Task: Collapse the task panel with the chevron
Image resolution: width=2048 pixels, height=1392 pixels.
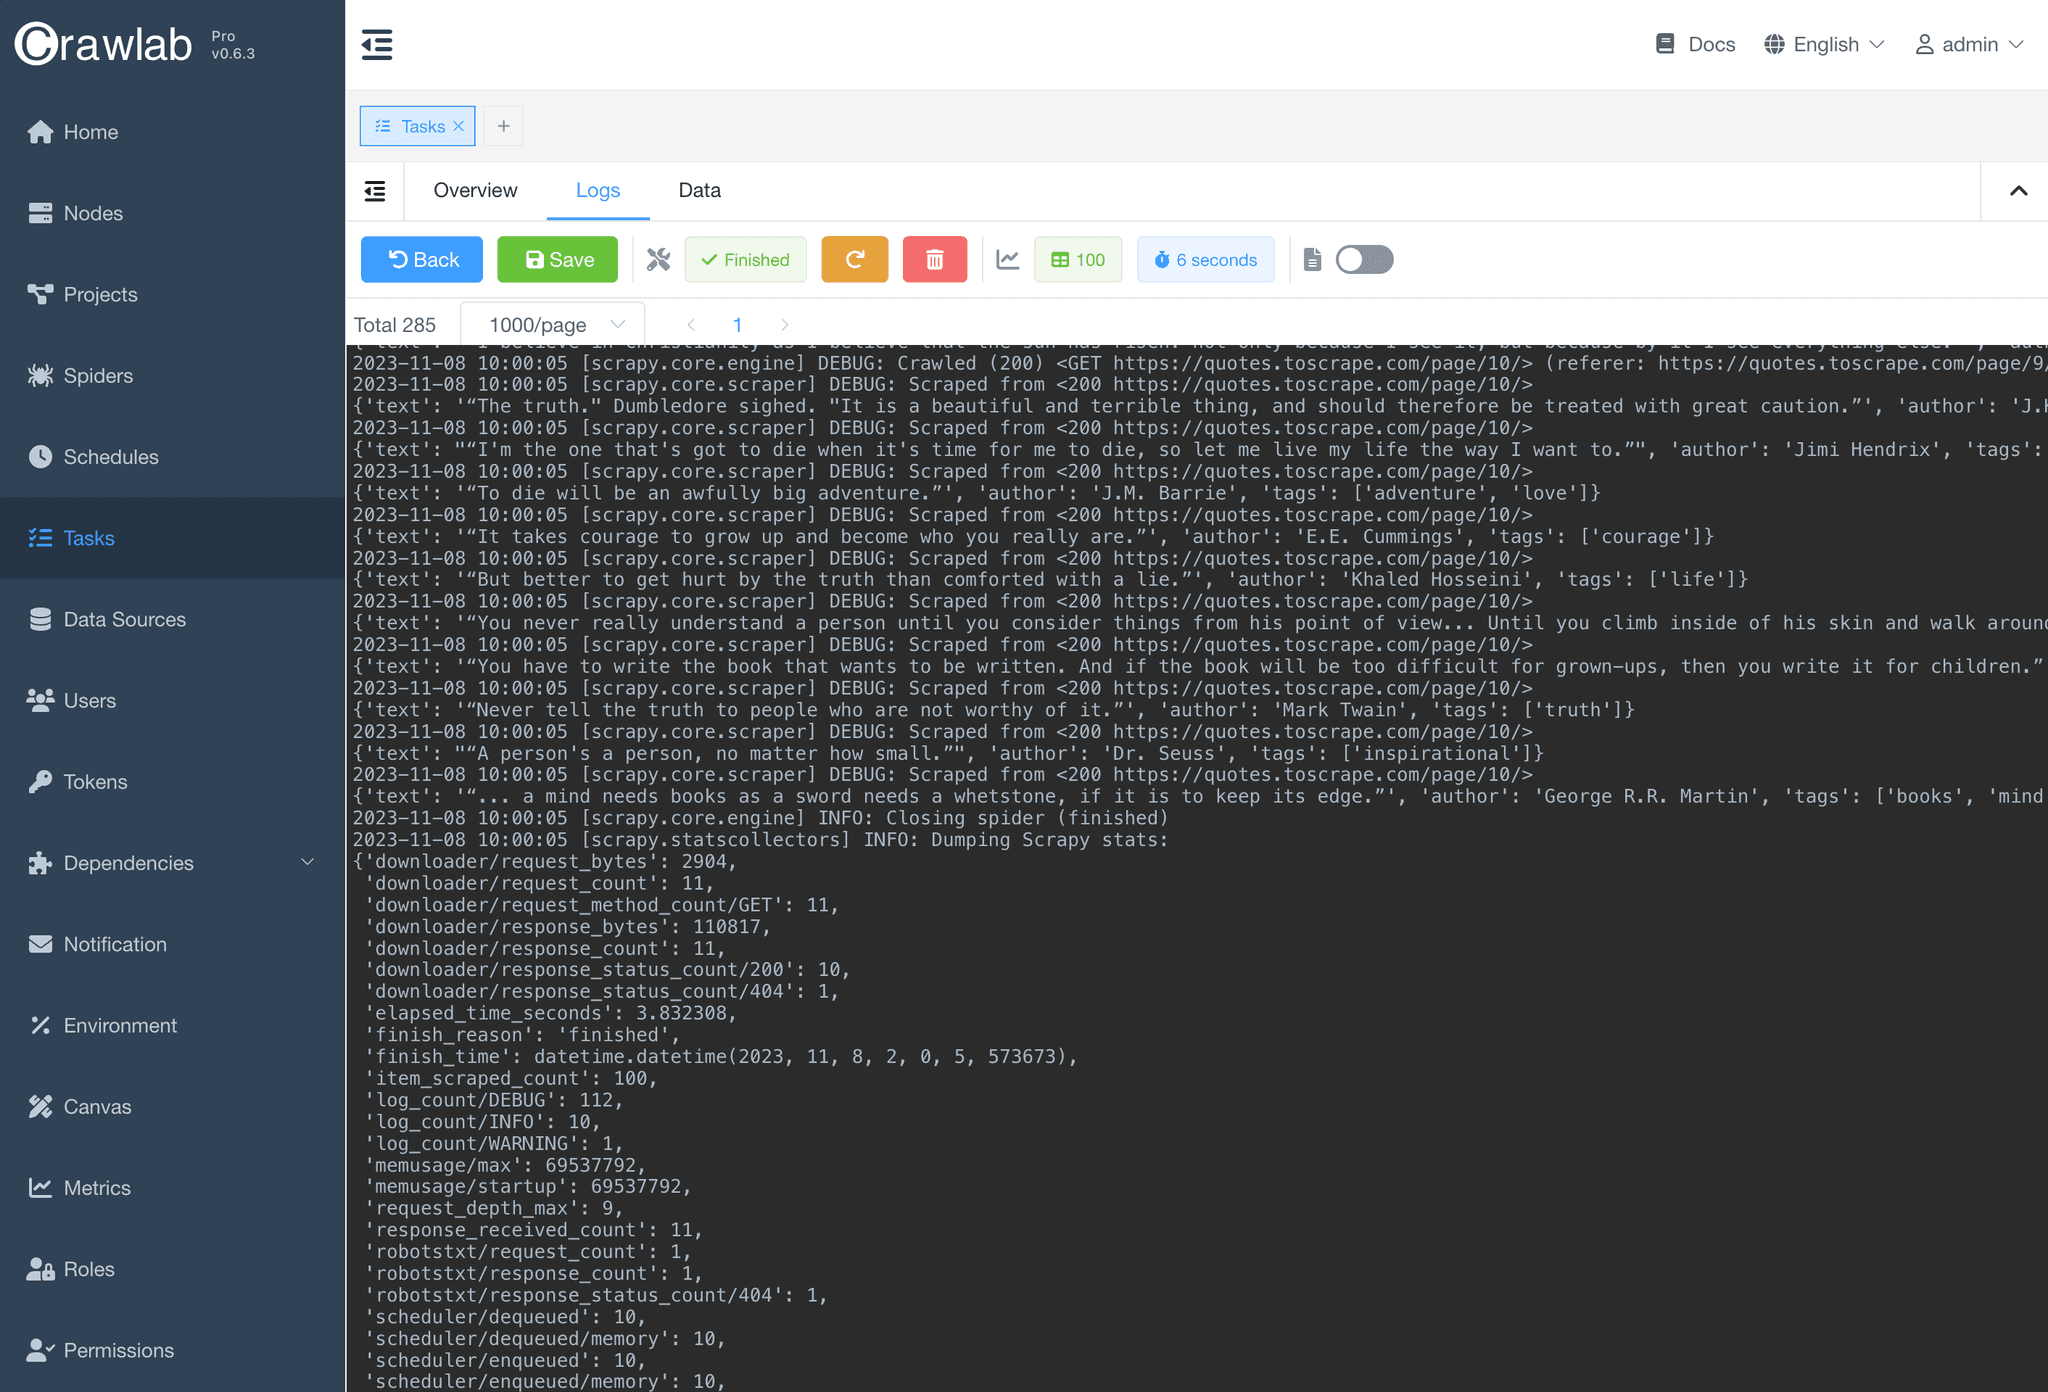Action: [x=2018, y=190]
